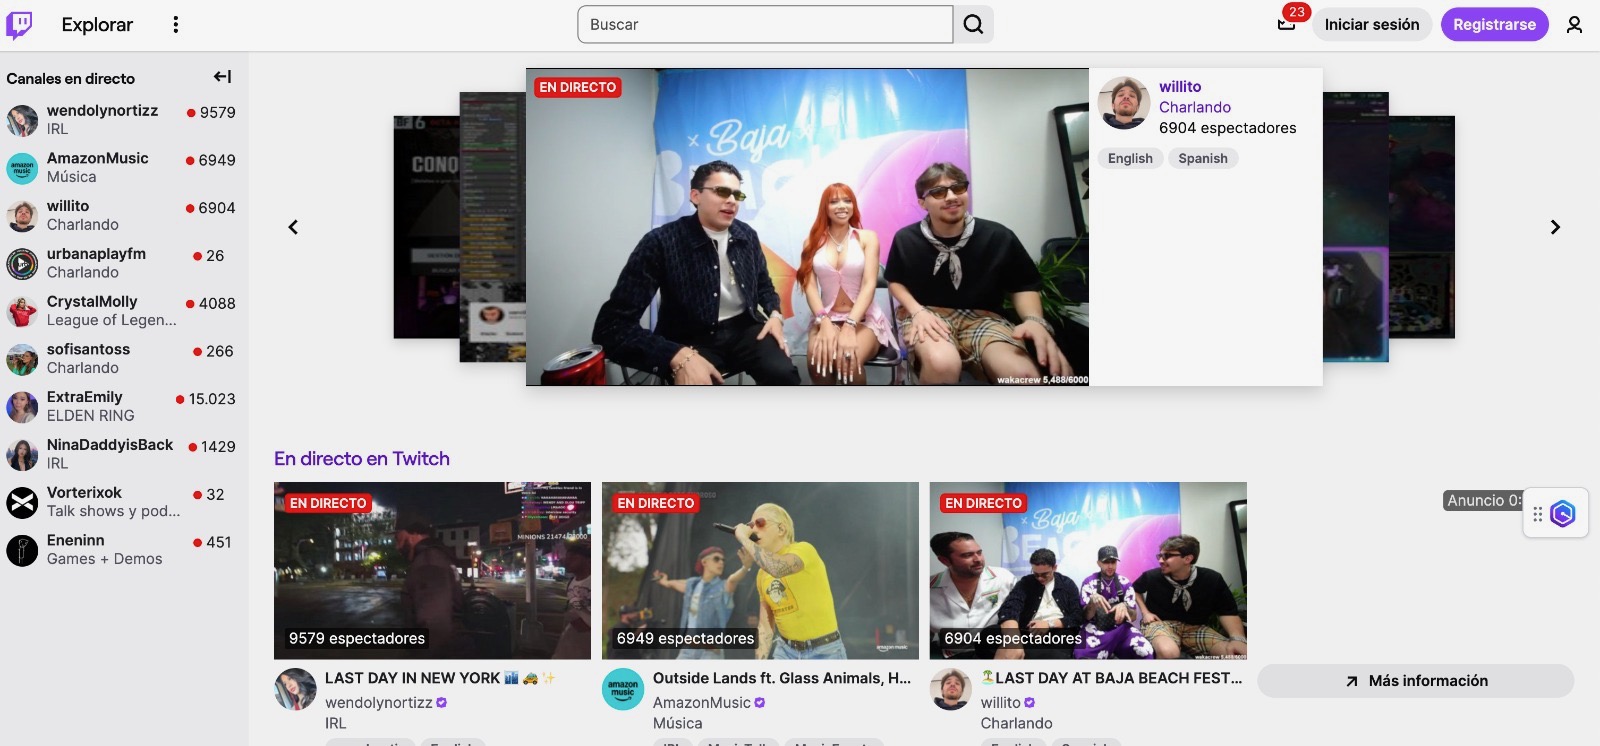
Task: Open willito channel link in carousel
Action: (1180, 87)
